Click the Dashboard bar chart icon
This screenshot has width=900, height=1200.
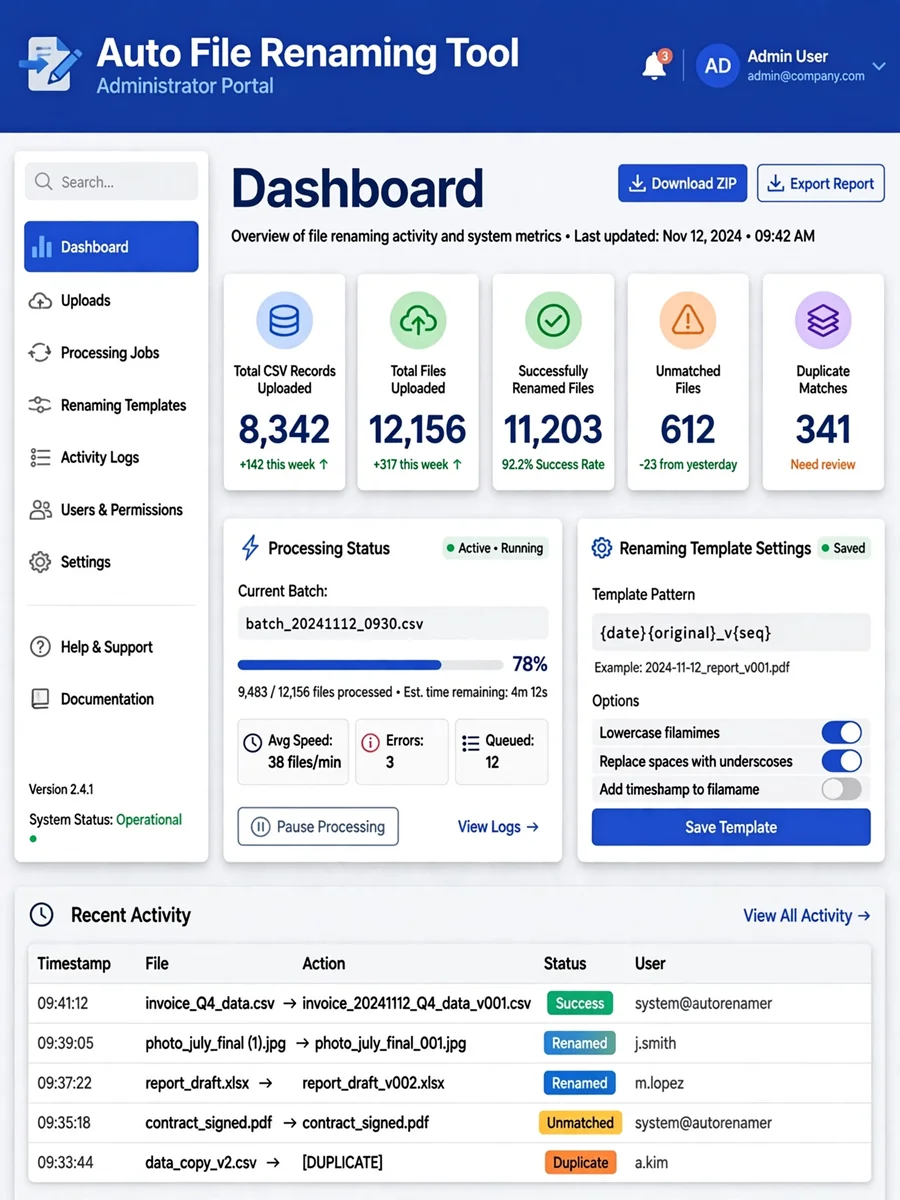pyautogui.click(x=41, y=247)
